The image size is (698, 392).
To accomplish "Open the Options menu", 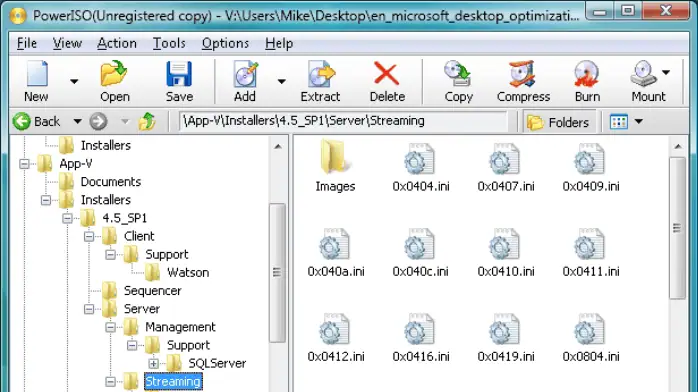I will [225, 43].
